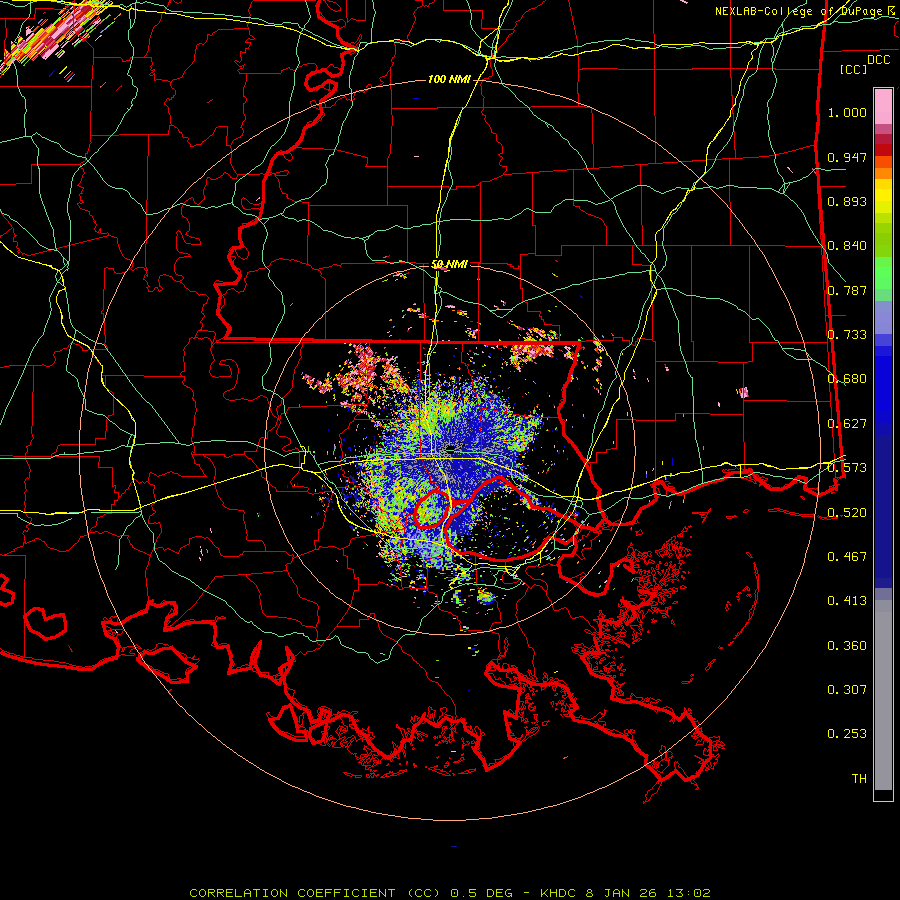Image resolution: width=900 pixels, height=900 pixels.
Task: Click the 0.733 value on the color scale
Action: [x=847, y=335]
